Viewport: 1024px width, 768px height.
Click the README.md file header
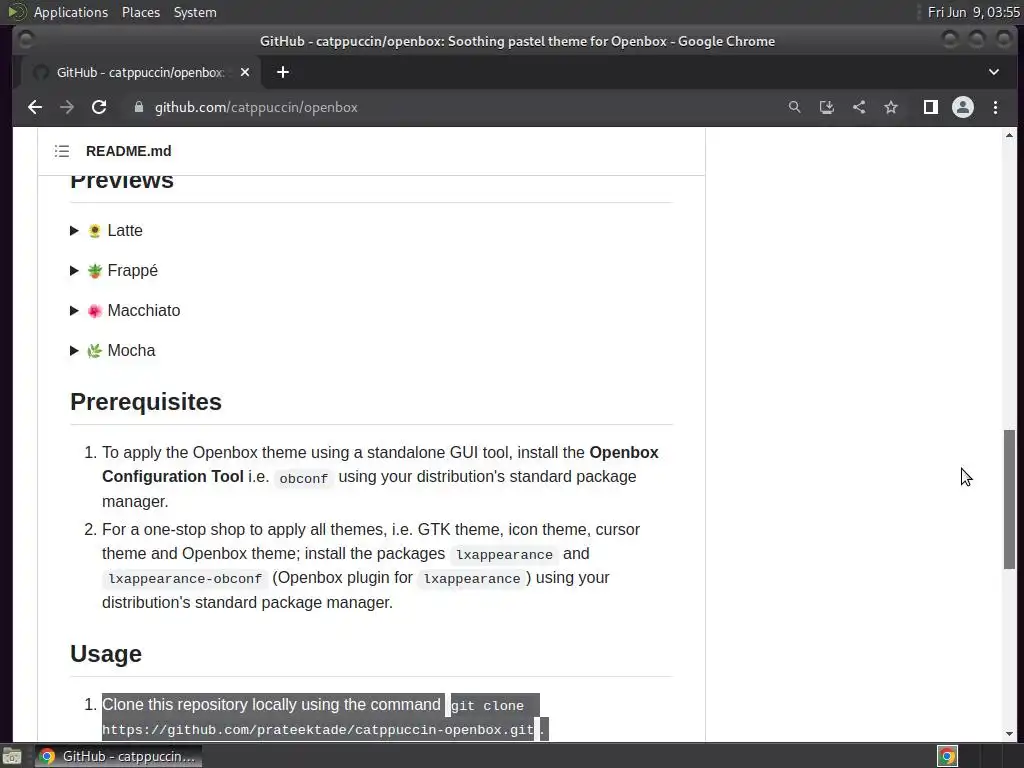[129, 151]
